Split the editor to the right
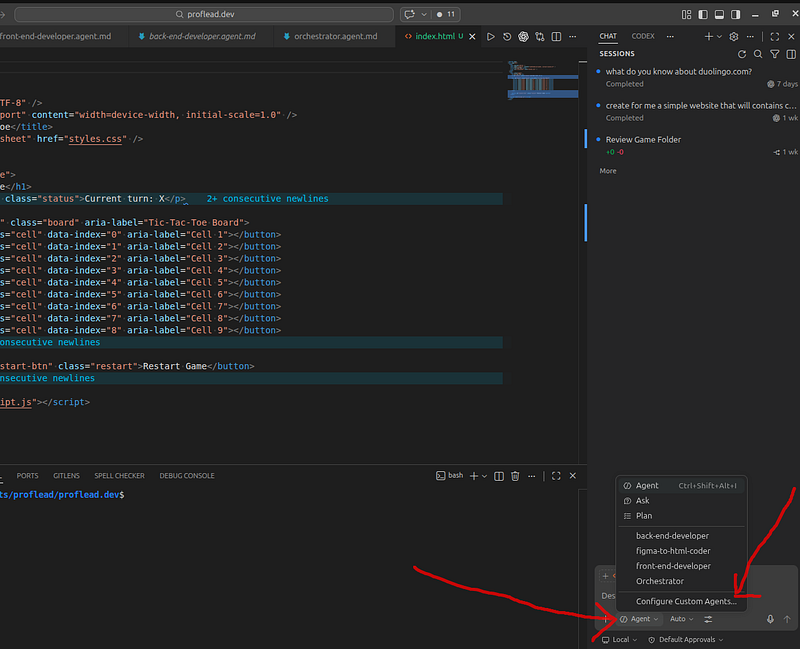 click(556, 36)
